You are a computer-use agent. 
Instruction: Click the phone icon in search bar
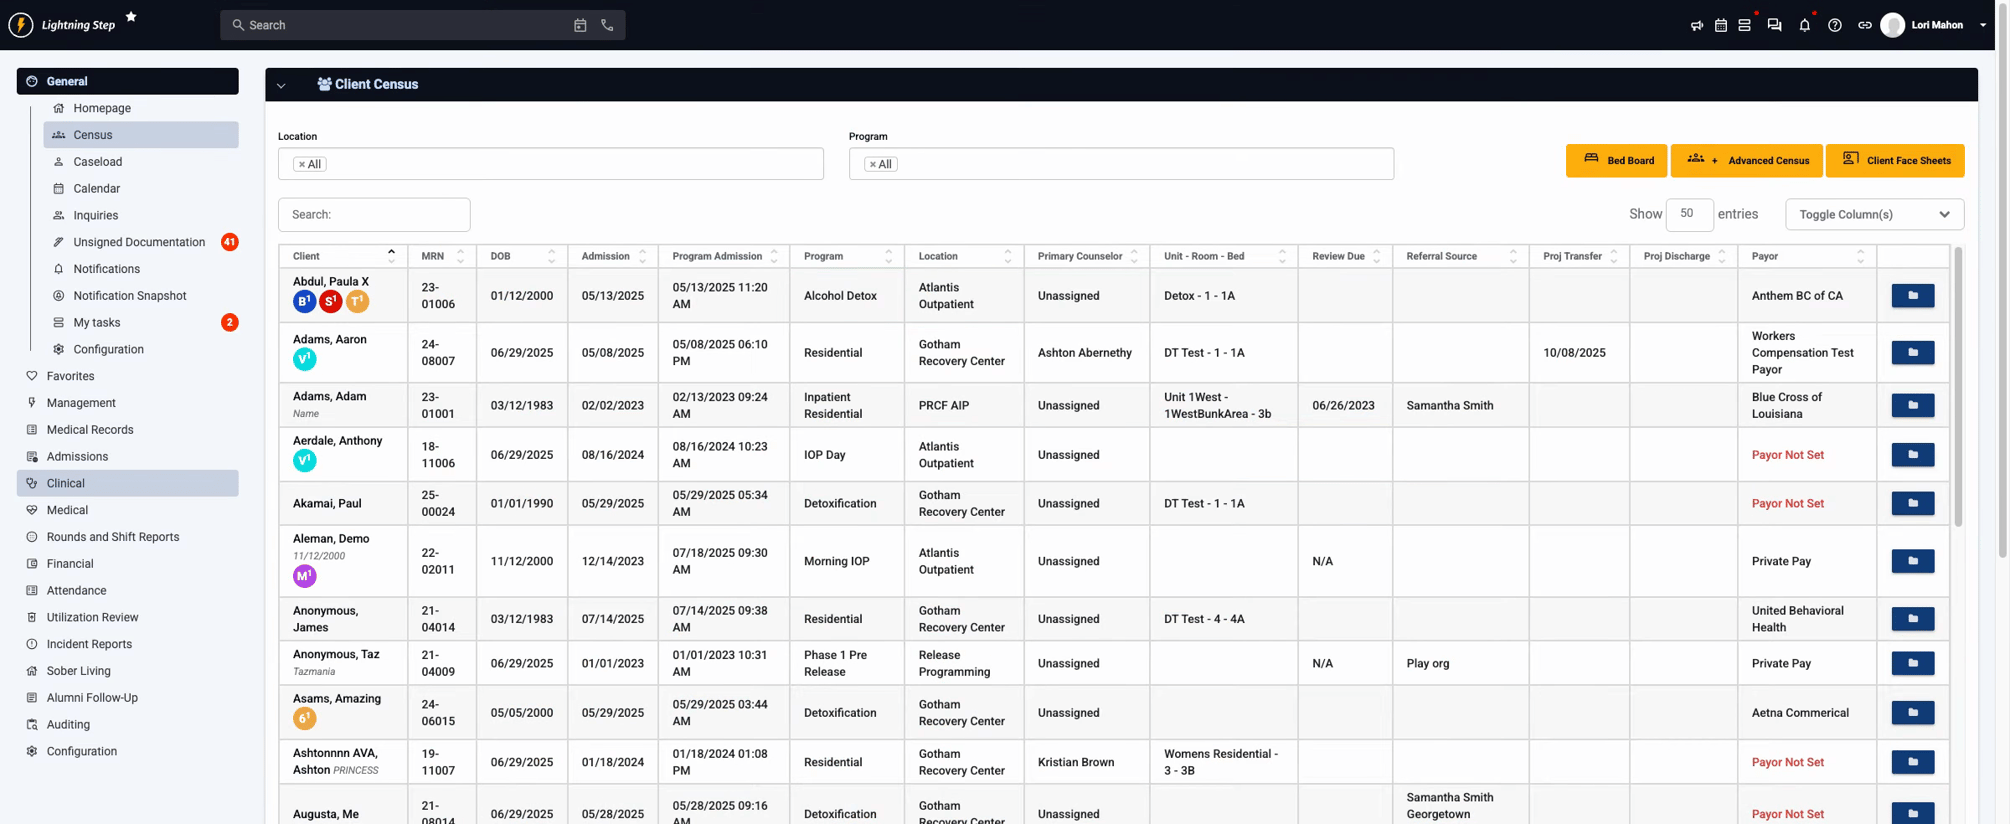(607, 25)
